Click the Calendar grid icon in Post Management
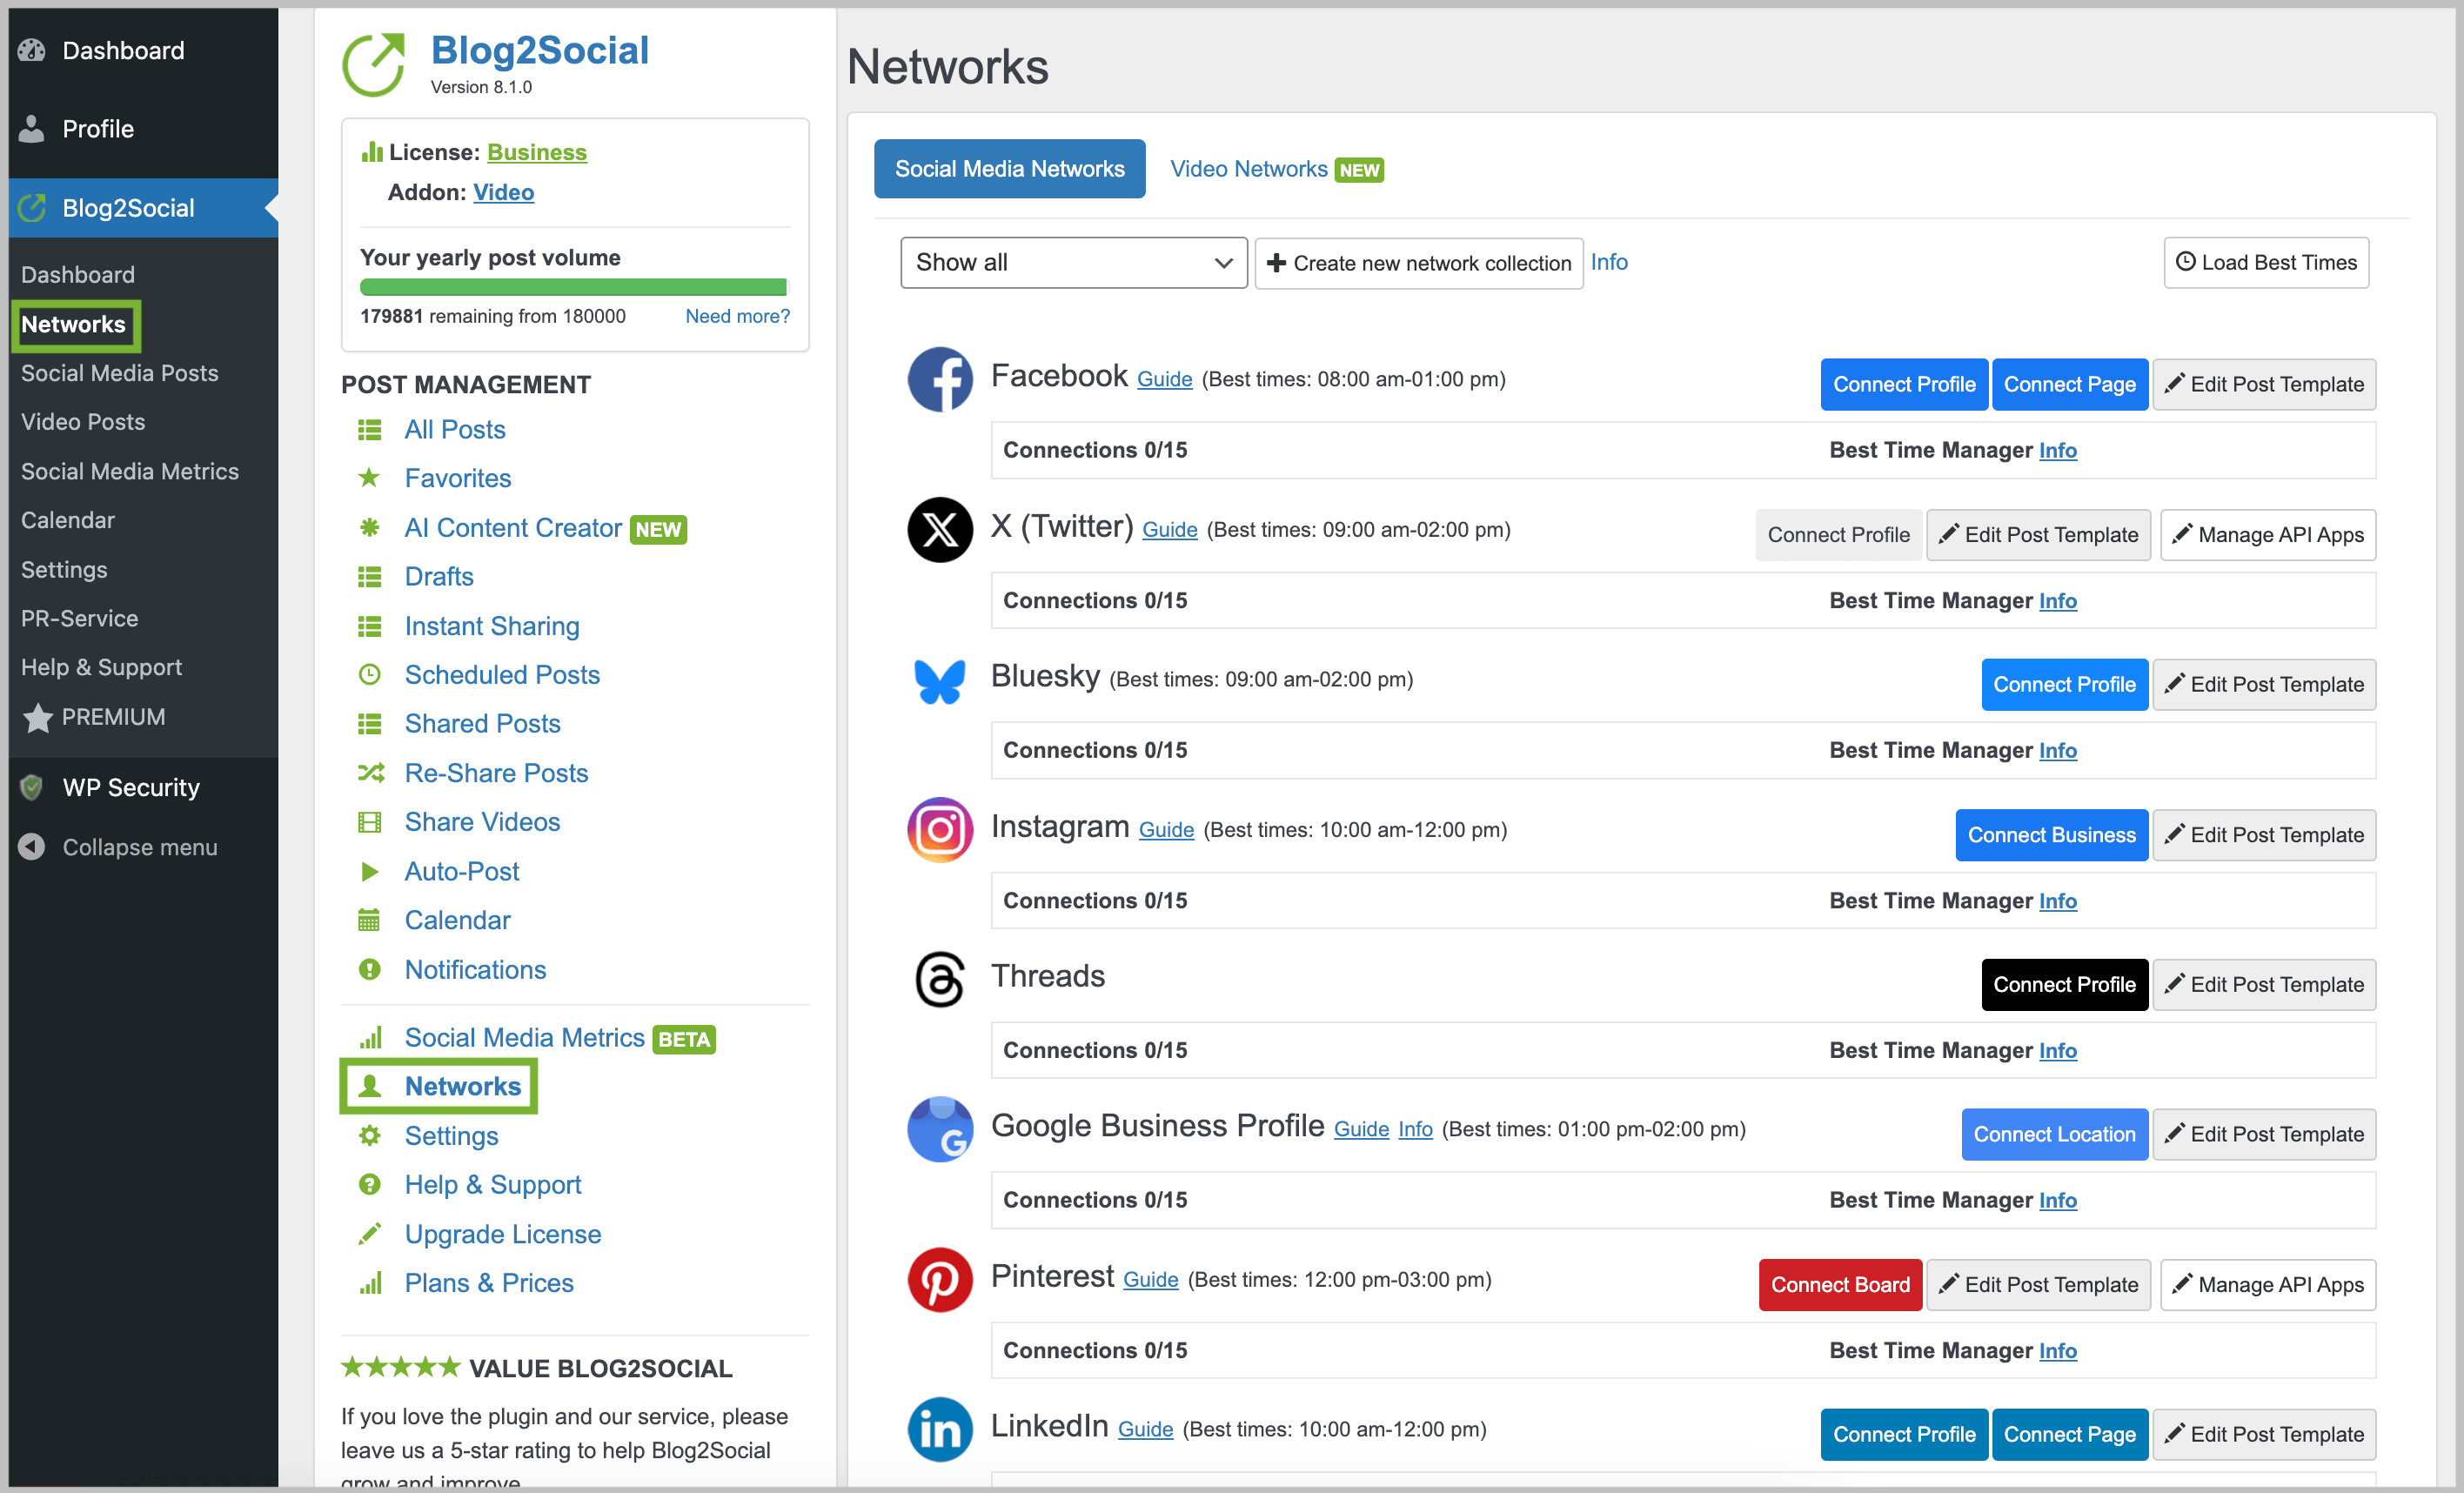The height and width of the screenshot is (1493, 2464). [x=369, y=920]
